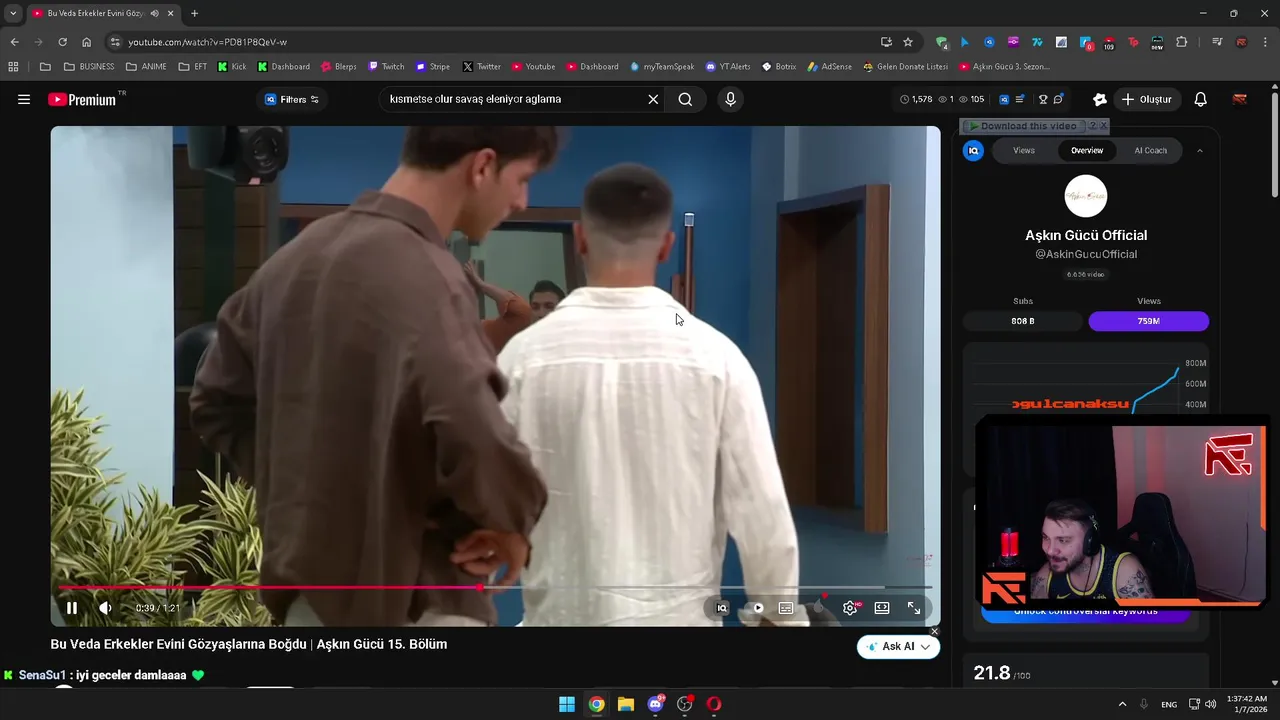Go back in Chrome
Screen dimensions: 1280x720
(x=14, y=42)
